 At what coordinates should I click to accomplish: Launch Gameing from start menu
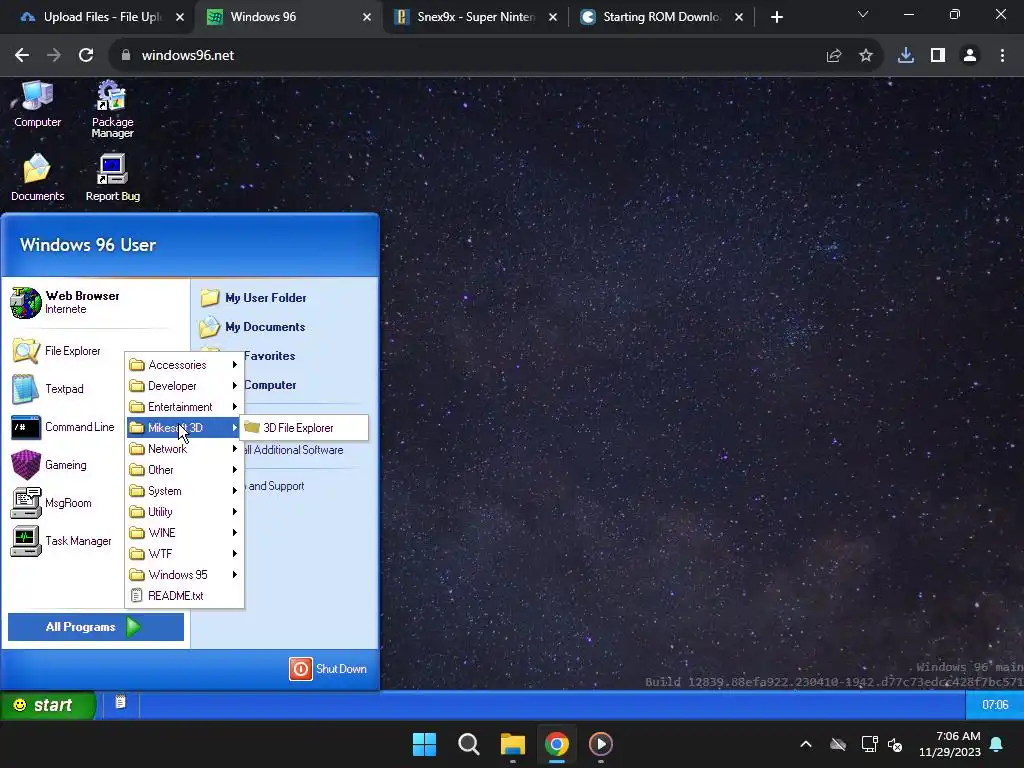(49, 465)
